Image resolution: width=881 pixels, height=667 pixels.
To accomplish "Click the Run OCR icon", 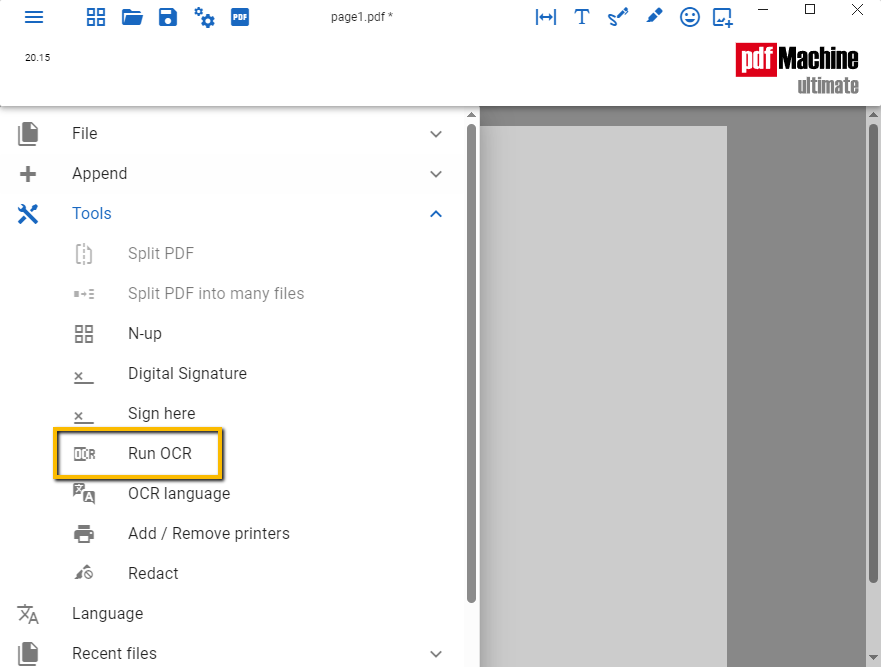I will click(84, 453).
